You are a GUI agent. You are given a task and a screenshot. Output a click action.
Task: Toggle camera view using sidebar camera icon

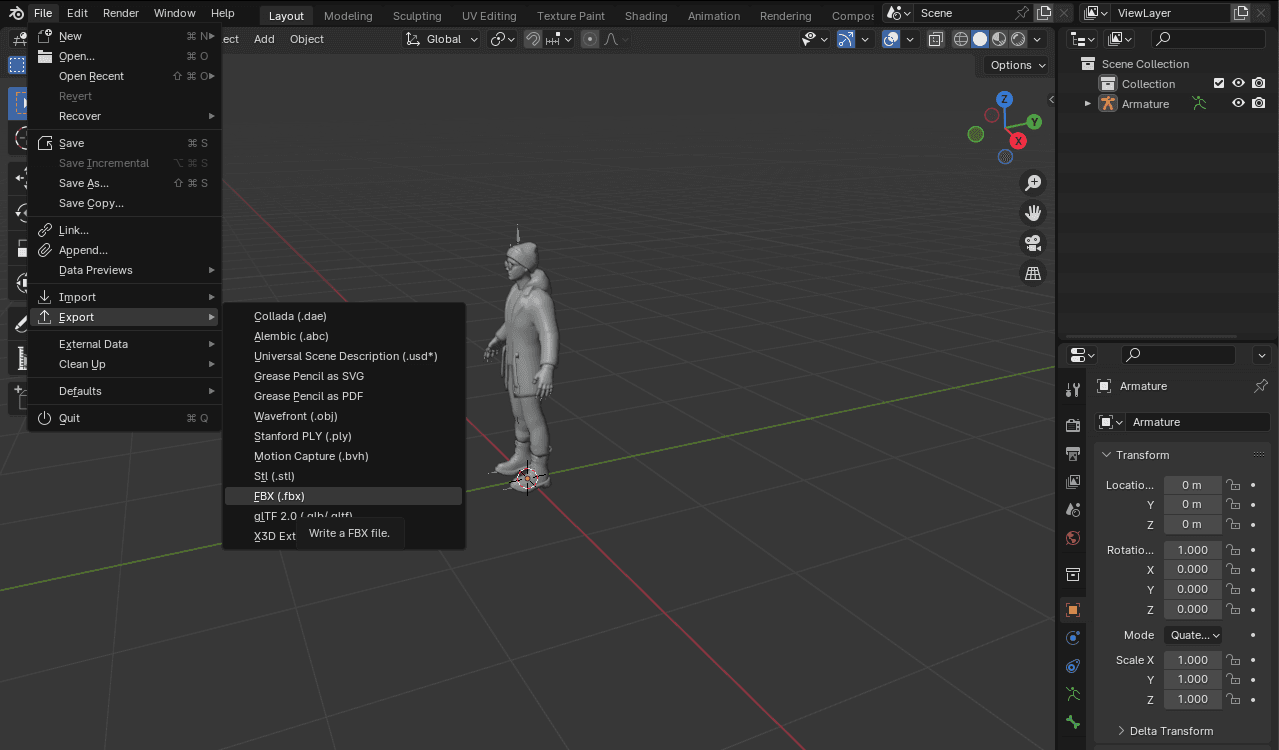[x=1032, y=242]
